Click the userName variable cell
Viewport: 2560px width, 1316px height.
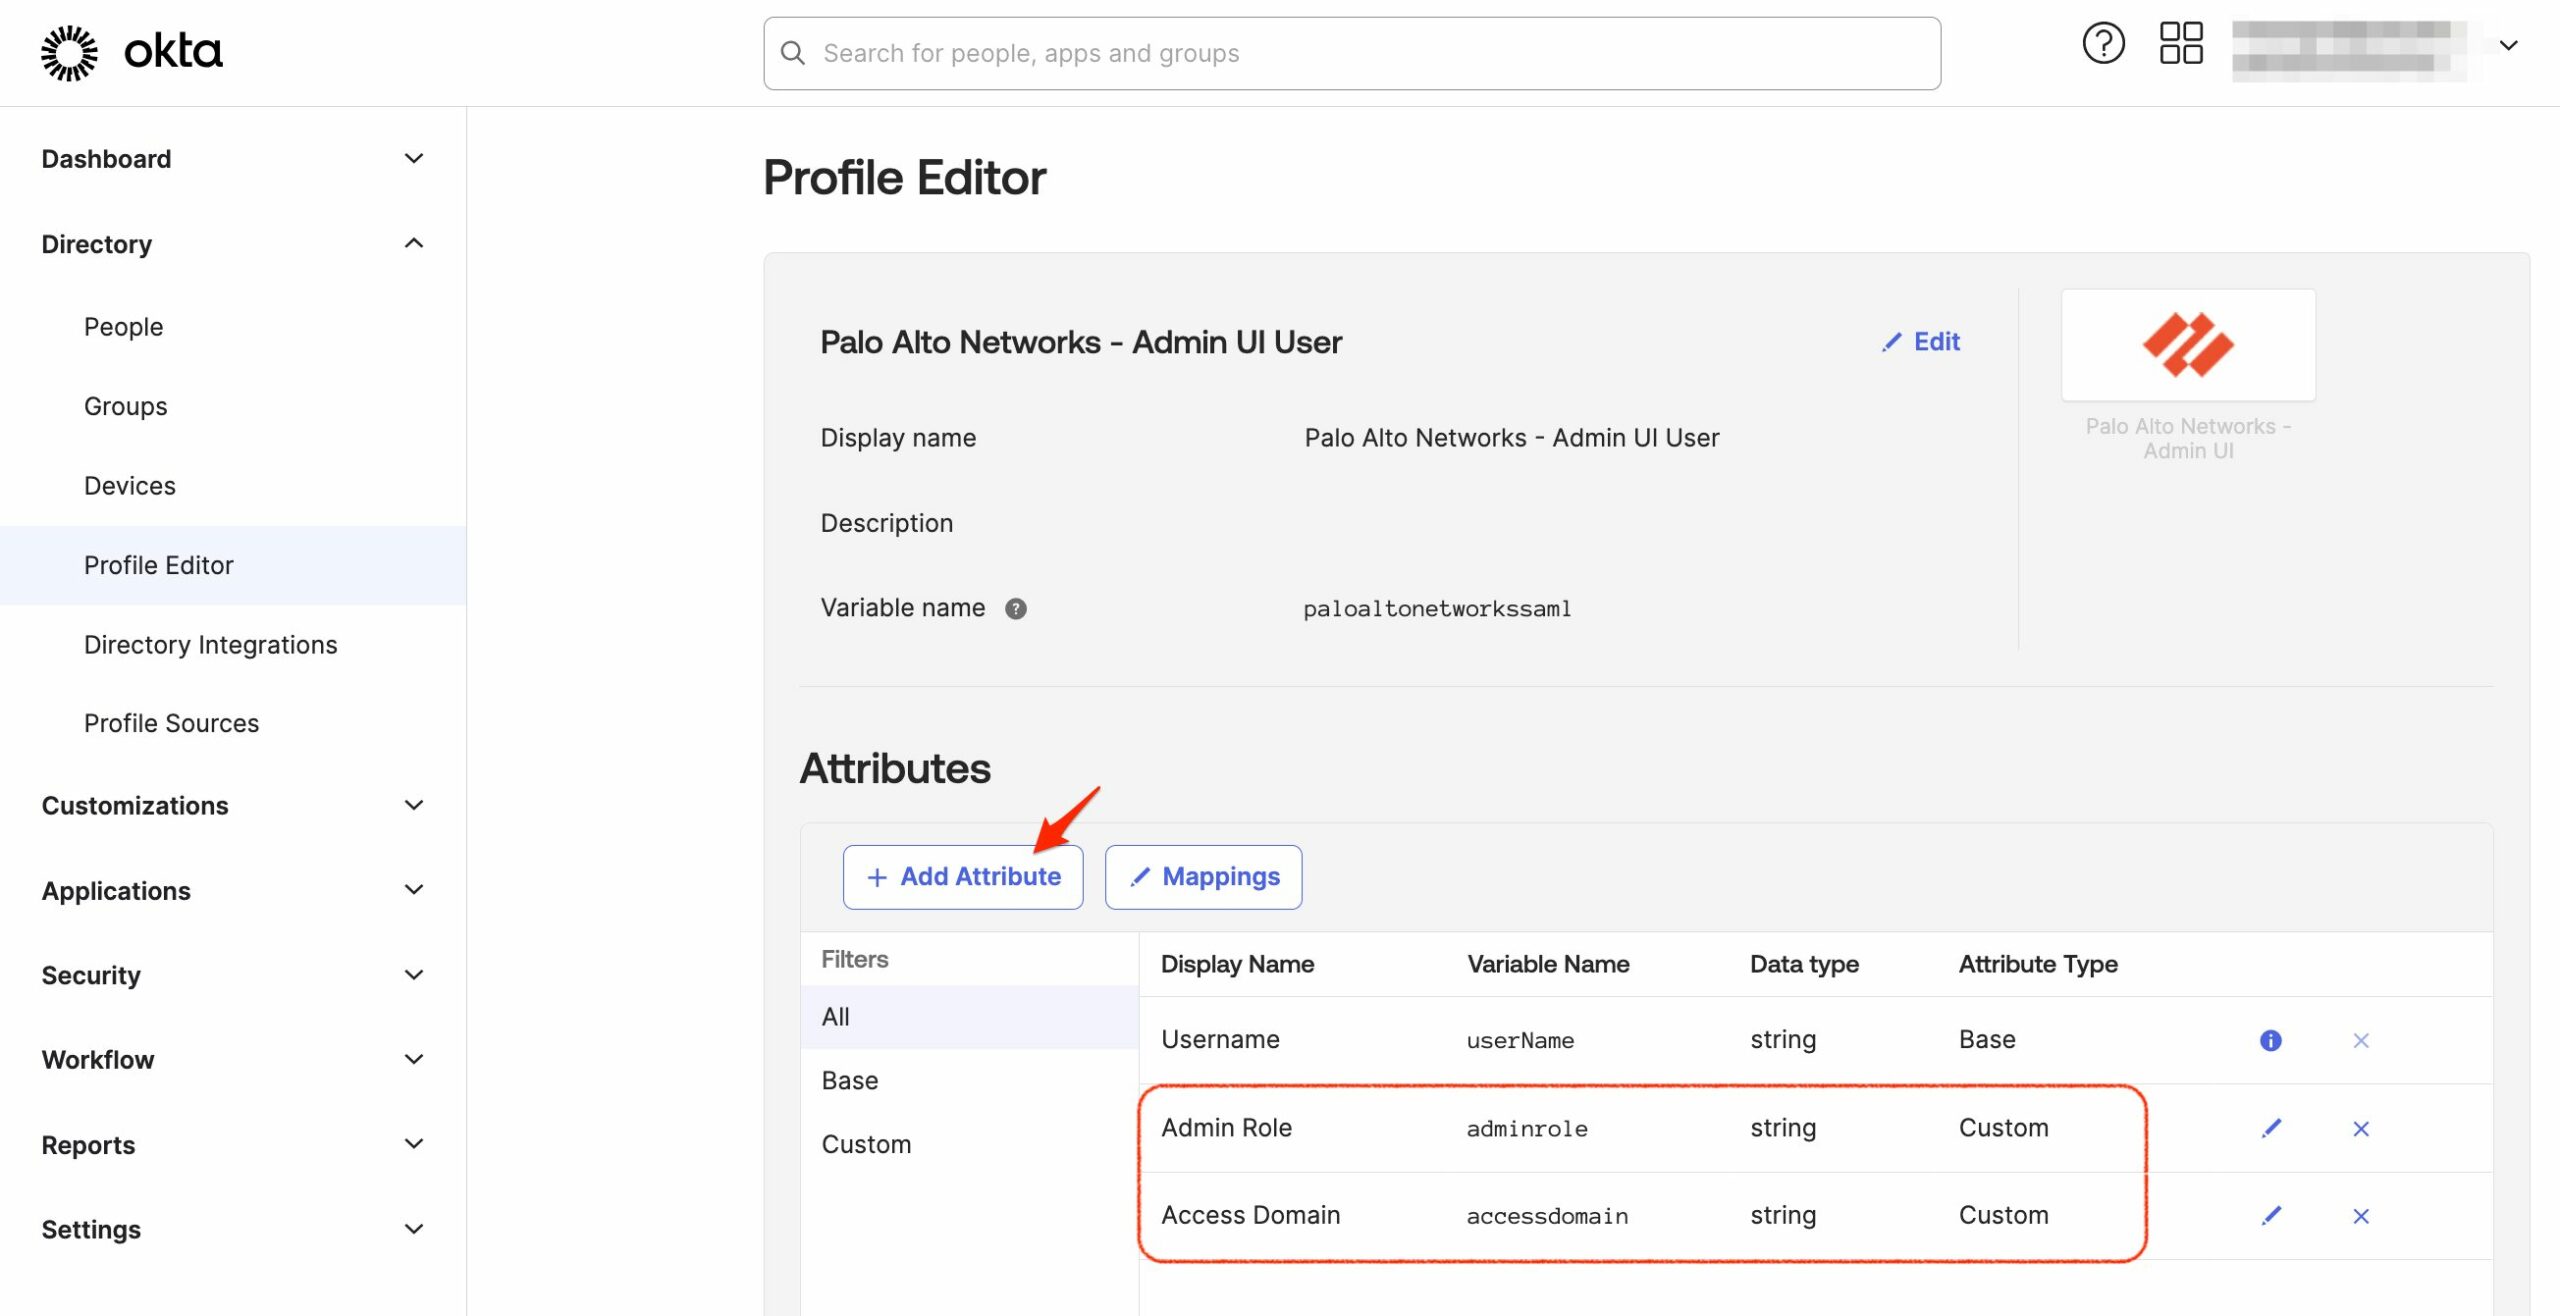click(x=1520, y=1041)
